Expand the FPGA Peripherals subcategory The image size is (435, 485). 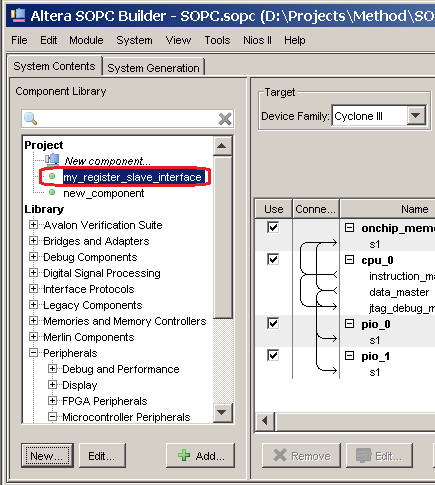click(x=52, y=400)
